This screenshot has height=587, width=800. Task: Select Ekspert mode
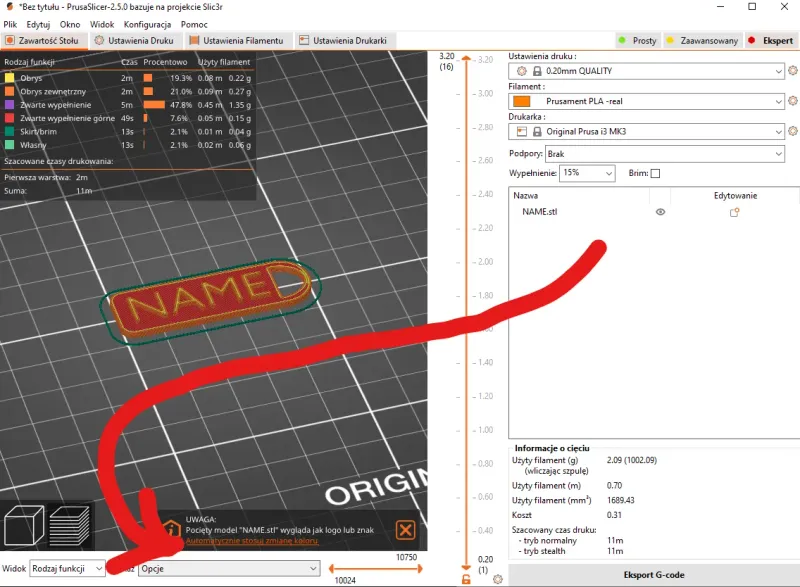771,40
